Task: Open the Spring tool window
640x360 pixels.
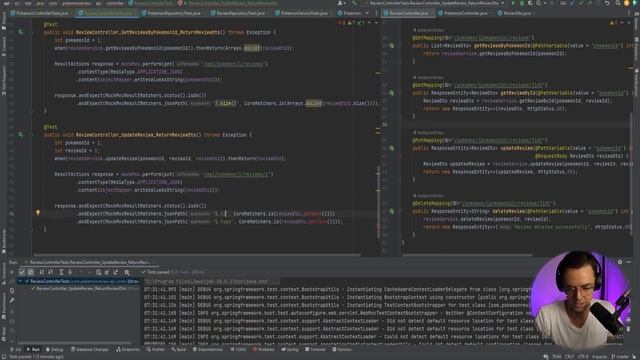Action: [290, 349]
